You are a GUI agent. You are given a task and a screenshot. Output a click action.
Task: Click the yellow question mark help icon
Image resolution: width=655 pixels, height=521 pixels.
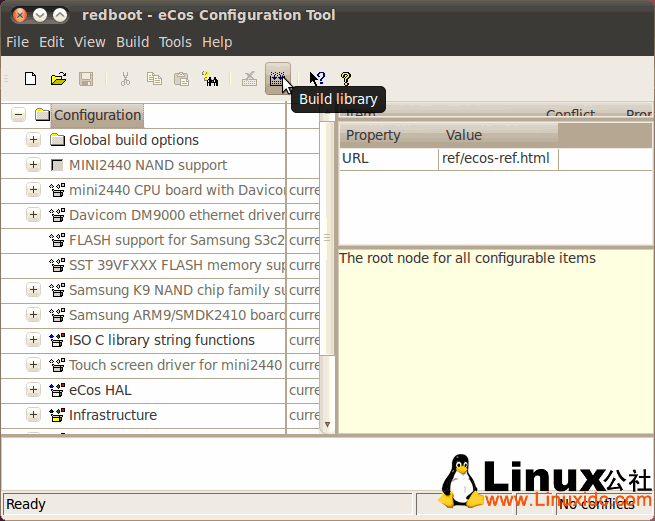[x=346, y=79]
